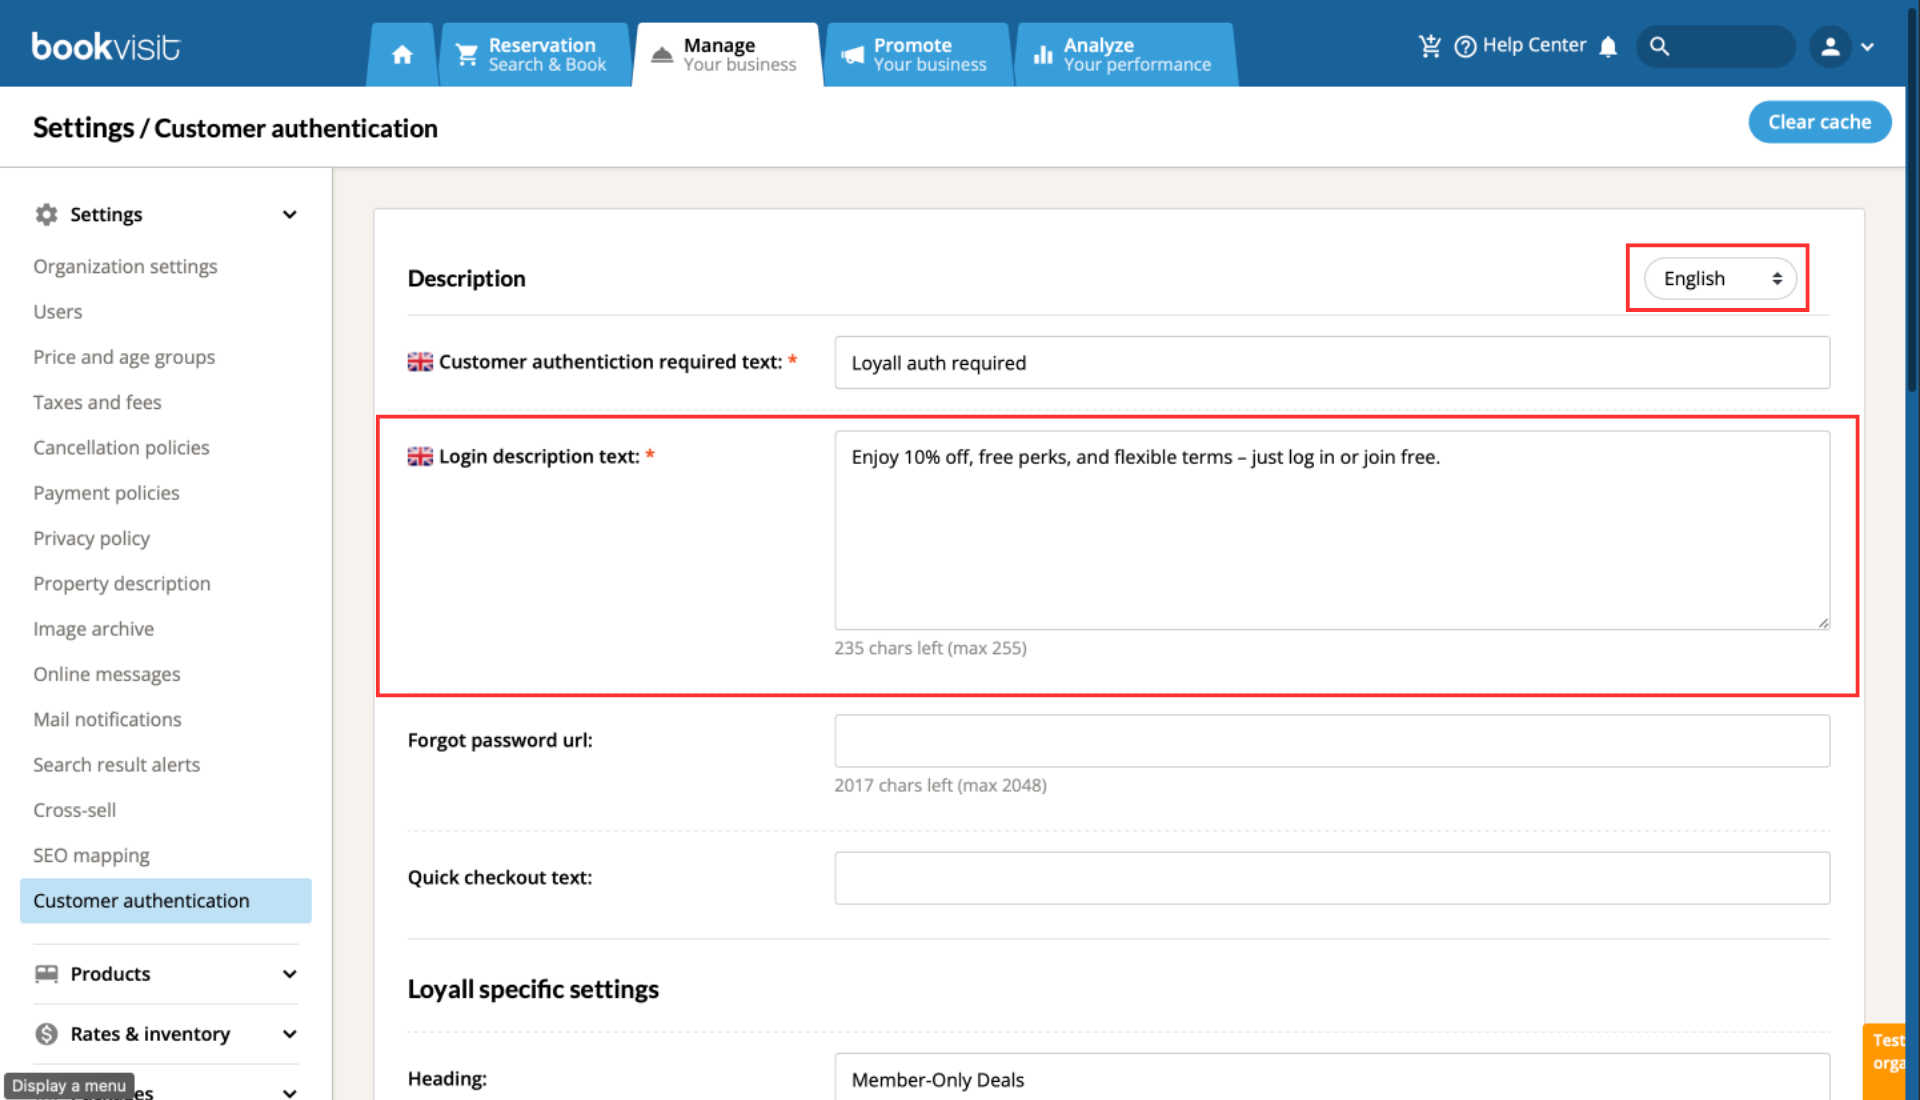
Task: Click the Login description text area
Action: (1332, 530)
